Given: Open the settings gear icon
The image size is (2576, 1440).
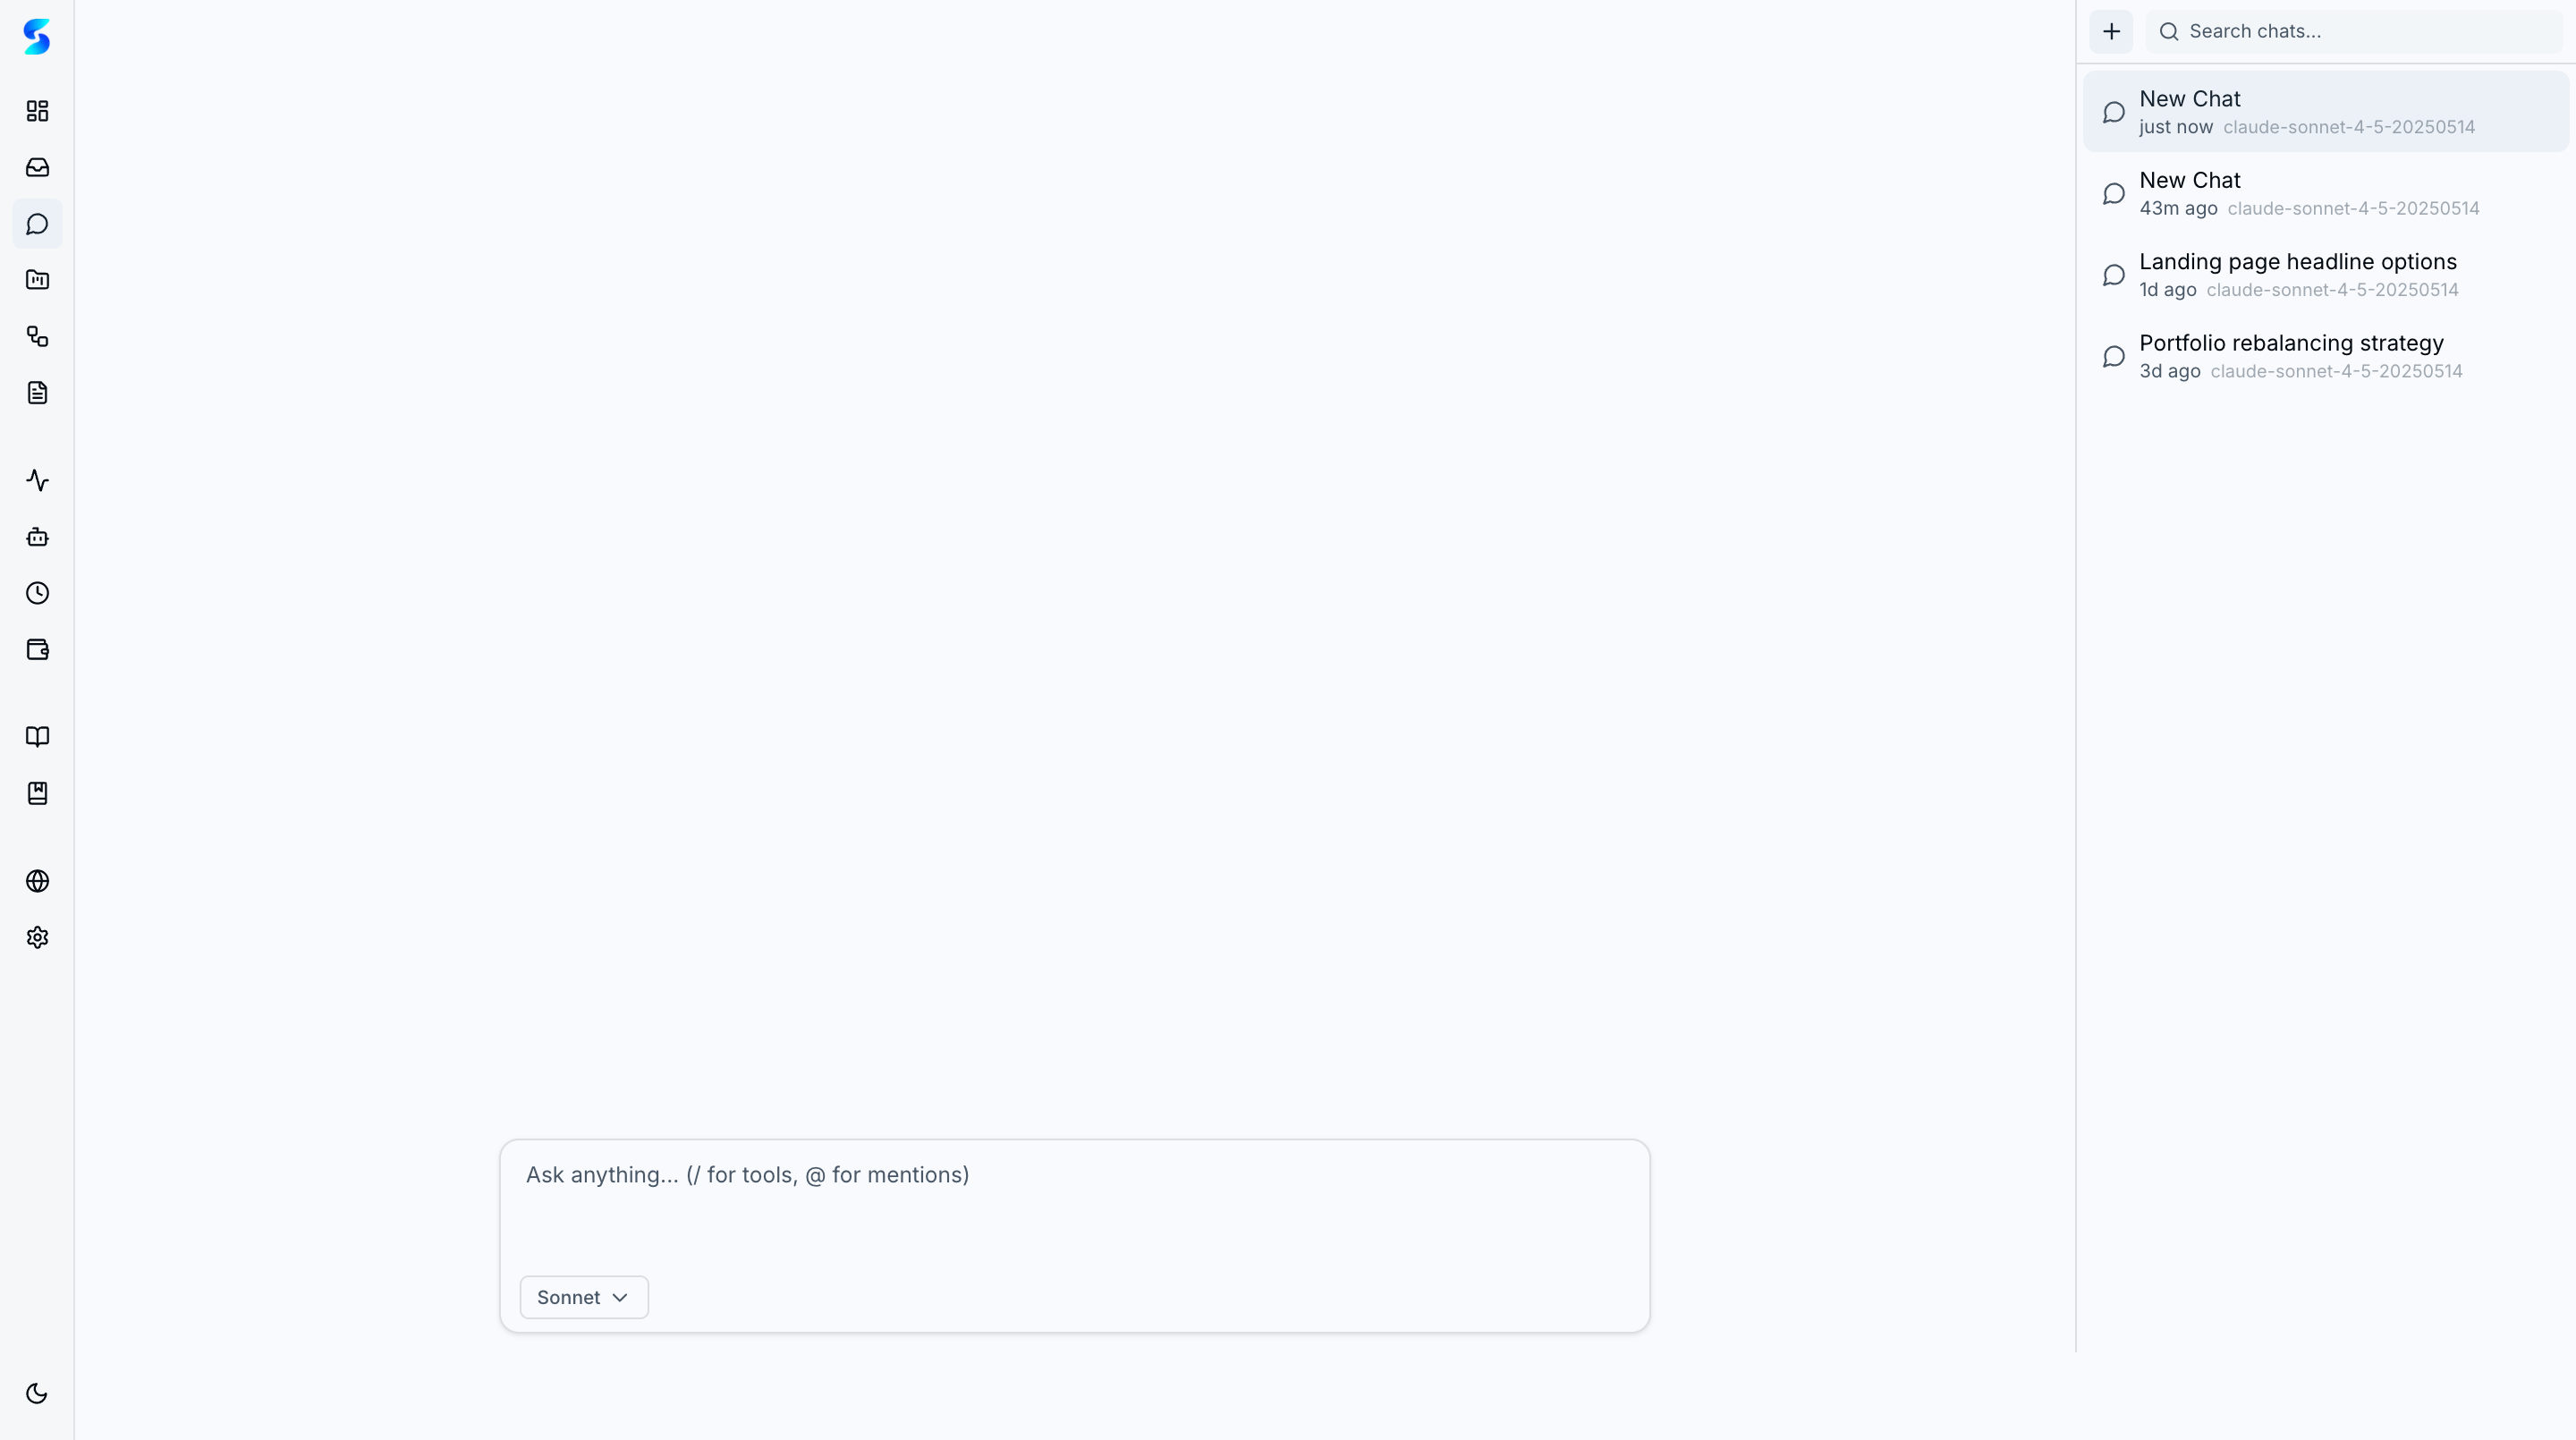Looking at the screenshot, I should coord(37,937).
